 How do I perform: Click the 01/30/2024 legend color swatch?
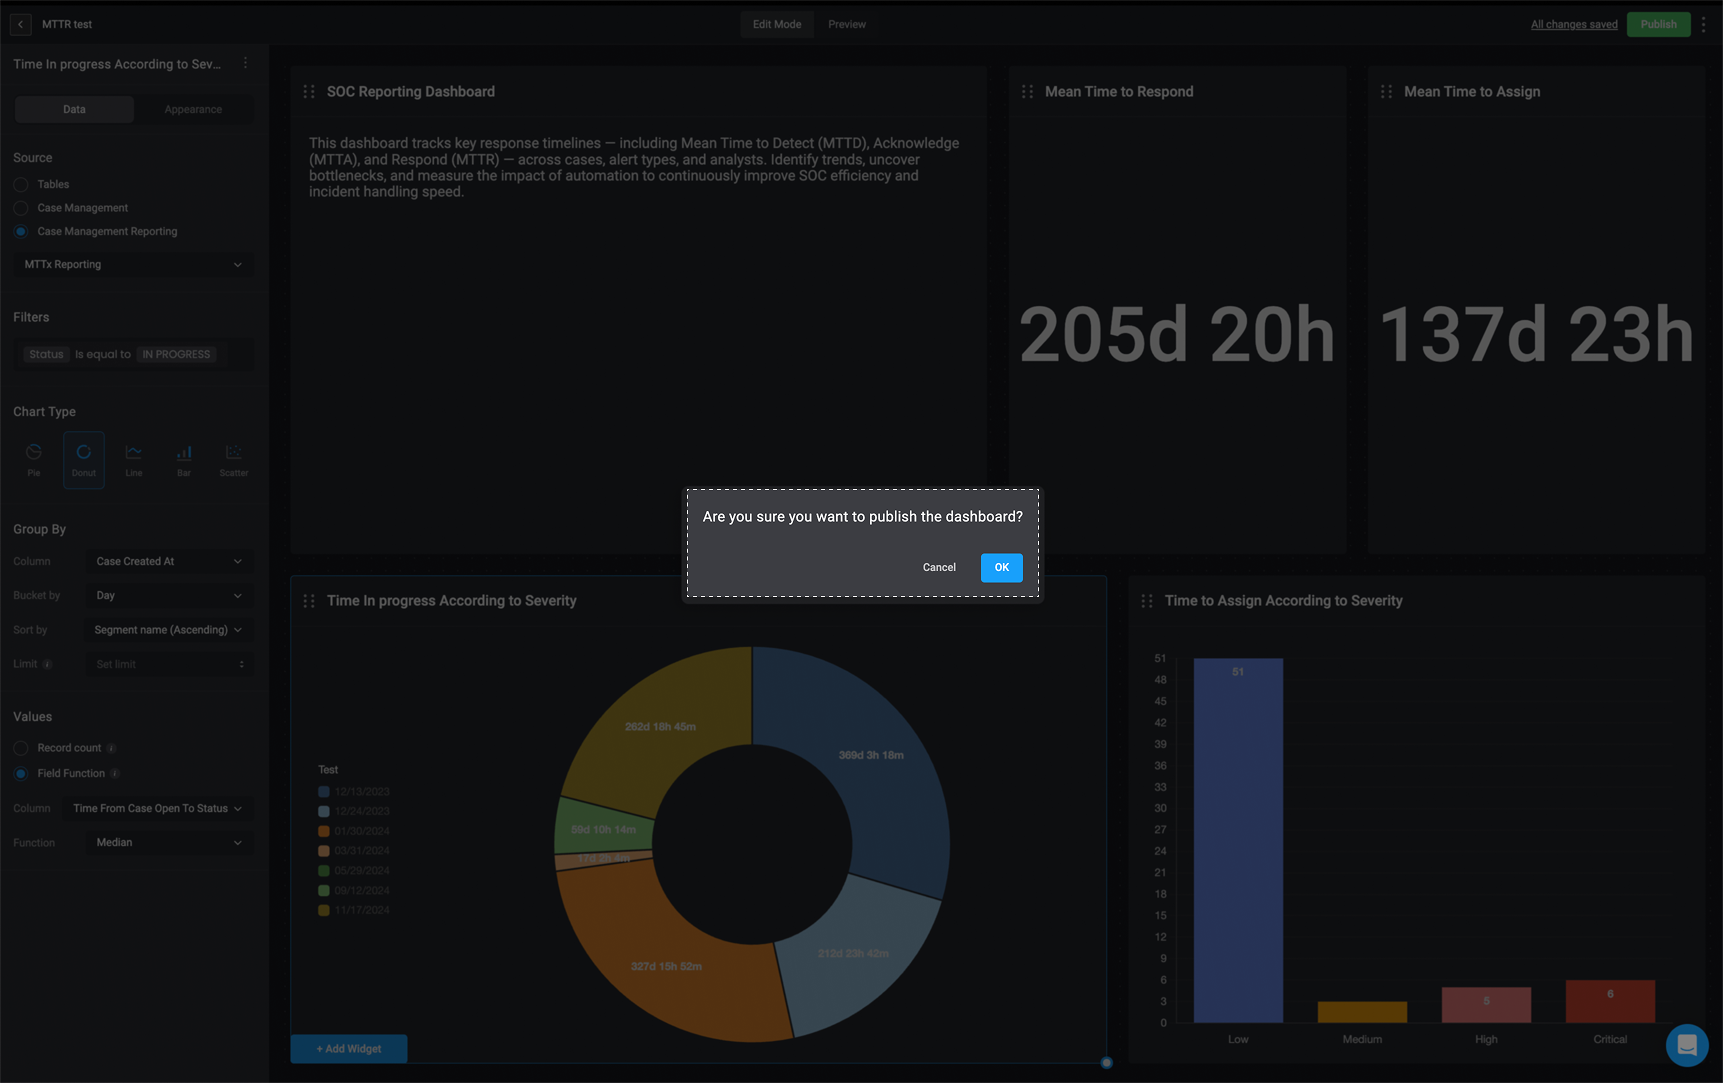tap(324, 831)
